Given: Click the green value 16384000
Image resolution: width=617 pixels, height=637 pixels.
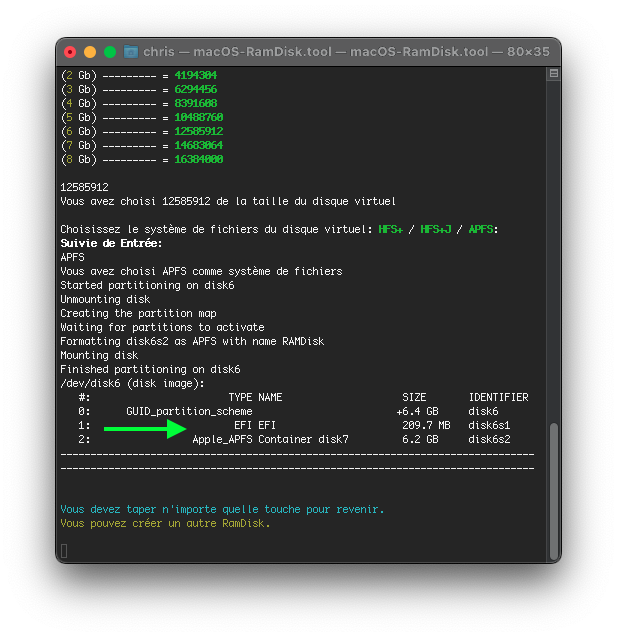Looking at the screenshot, I should point(199,159).
